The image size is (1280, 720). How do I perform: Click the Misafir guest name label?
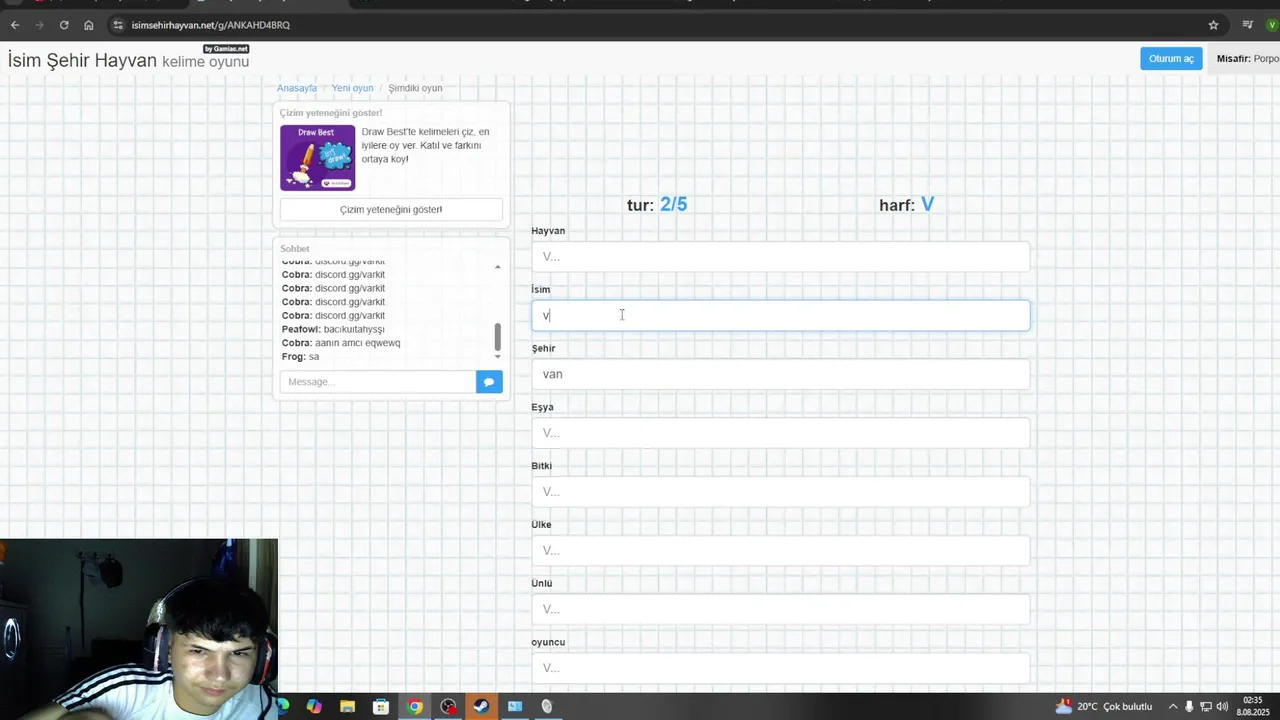pos(1248,59)
